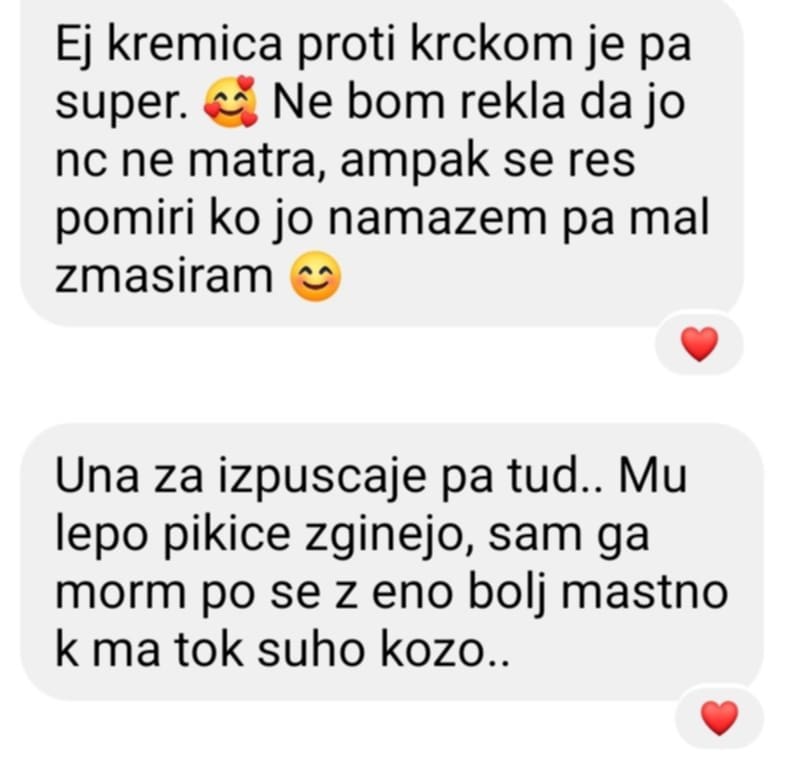812x757 pixels.
Task: Click the word 'zmasiram' in the first message
Action: coord(164,276)
